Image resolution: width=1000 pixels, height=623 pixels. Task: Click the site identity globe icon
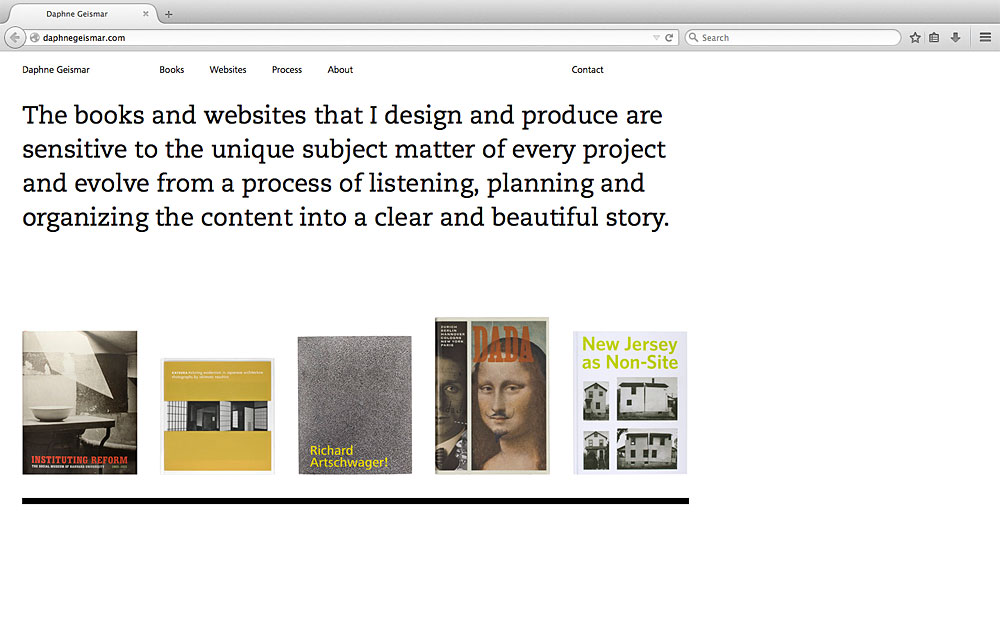coord(35,38)
